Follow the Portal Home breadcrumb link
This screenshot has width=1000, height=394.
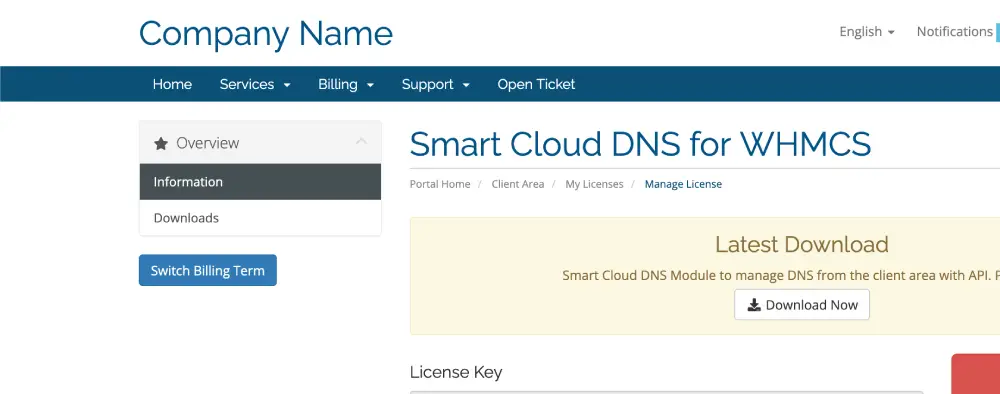click(440, 184)
